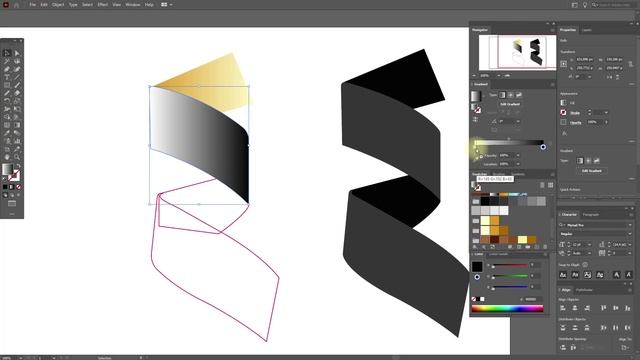Select the Lasso tool
Viewport: 640px width, 360px height.
17,61
